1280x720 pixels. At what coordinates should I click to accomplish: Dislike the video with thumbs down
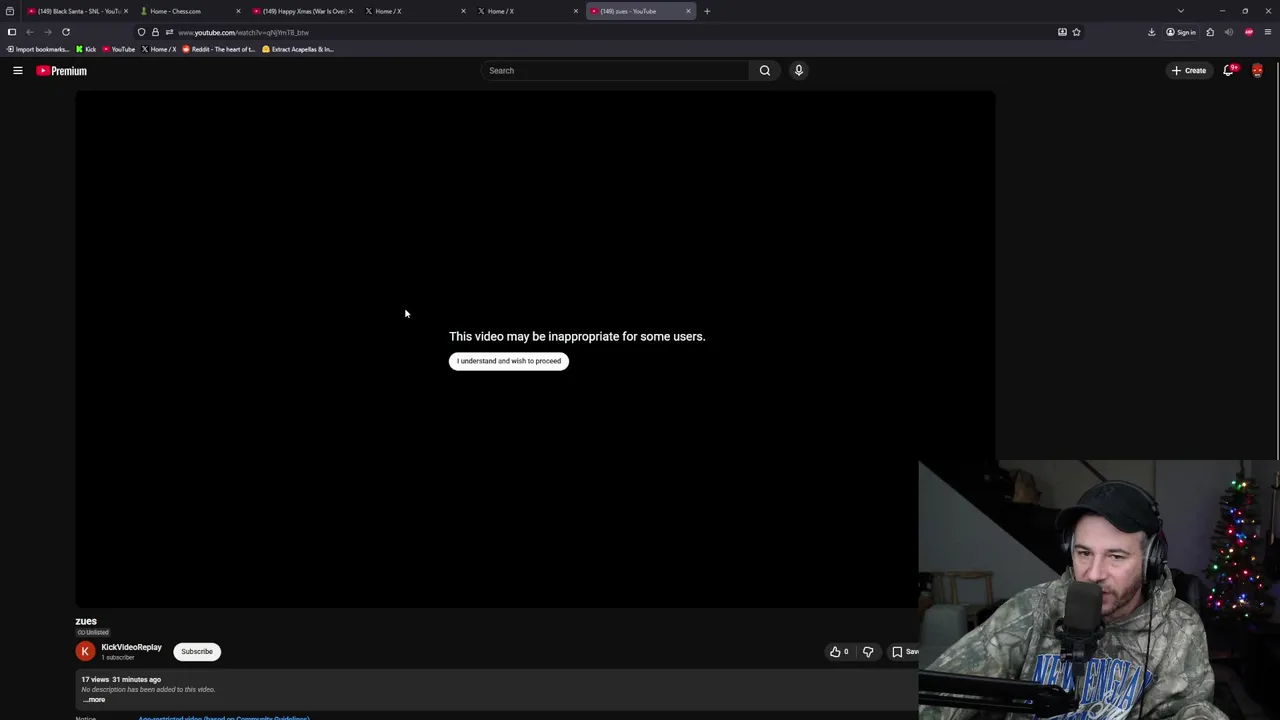(868, 652)
